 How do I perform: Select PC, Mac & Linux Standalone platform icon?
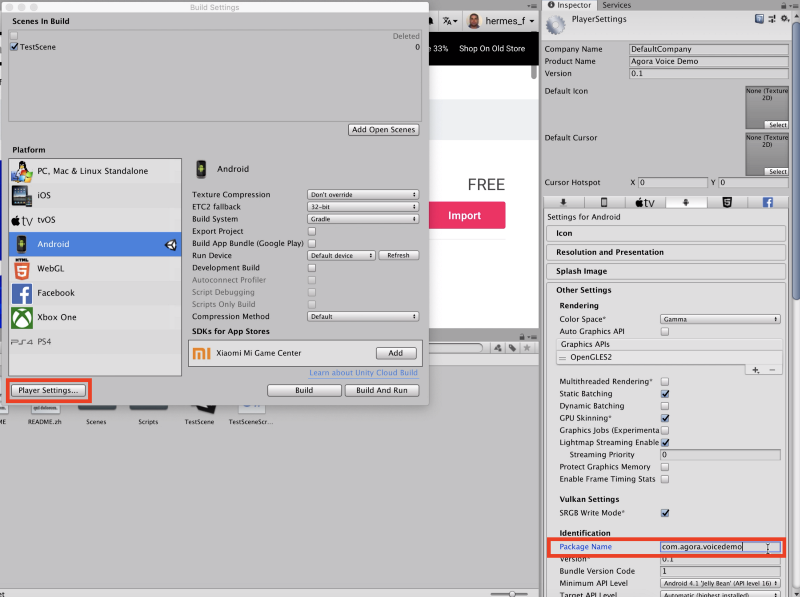pos(21,171)
